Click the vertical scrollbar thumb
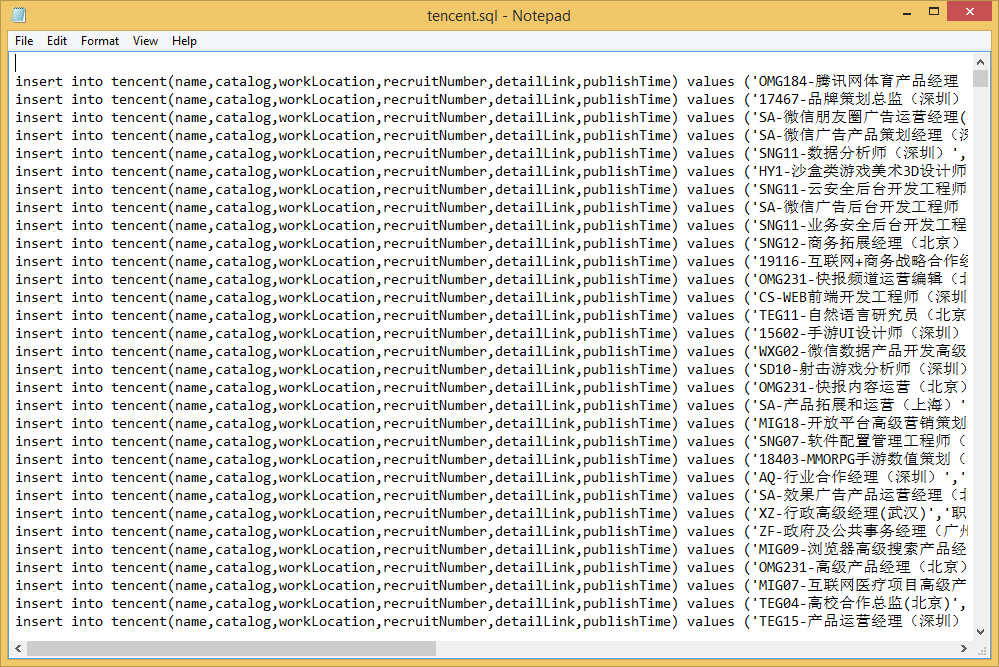The height and width of the screenshot is (667, 999). point(979,80)
